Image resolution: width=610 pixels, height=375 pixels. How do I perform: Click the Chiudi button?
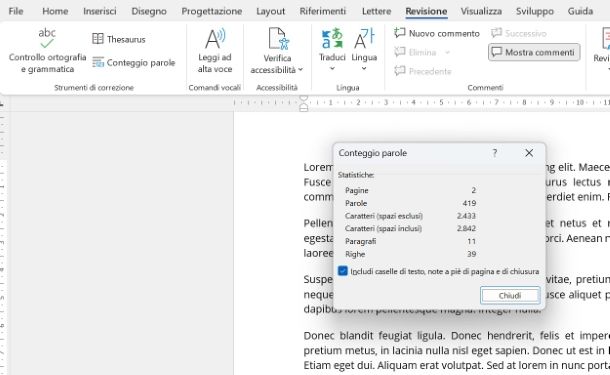click(510, 296)
